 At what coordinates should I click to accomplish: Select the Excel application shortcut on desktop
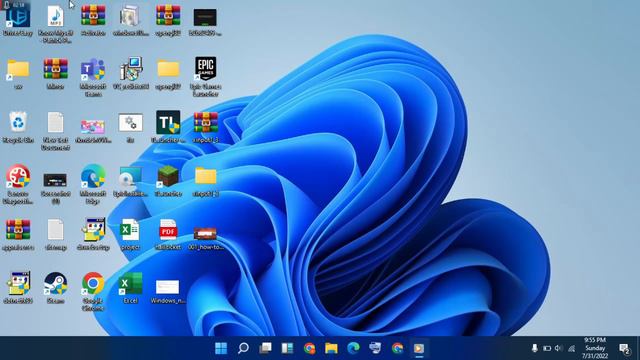(130, 287)
